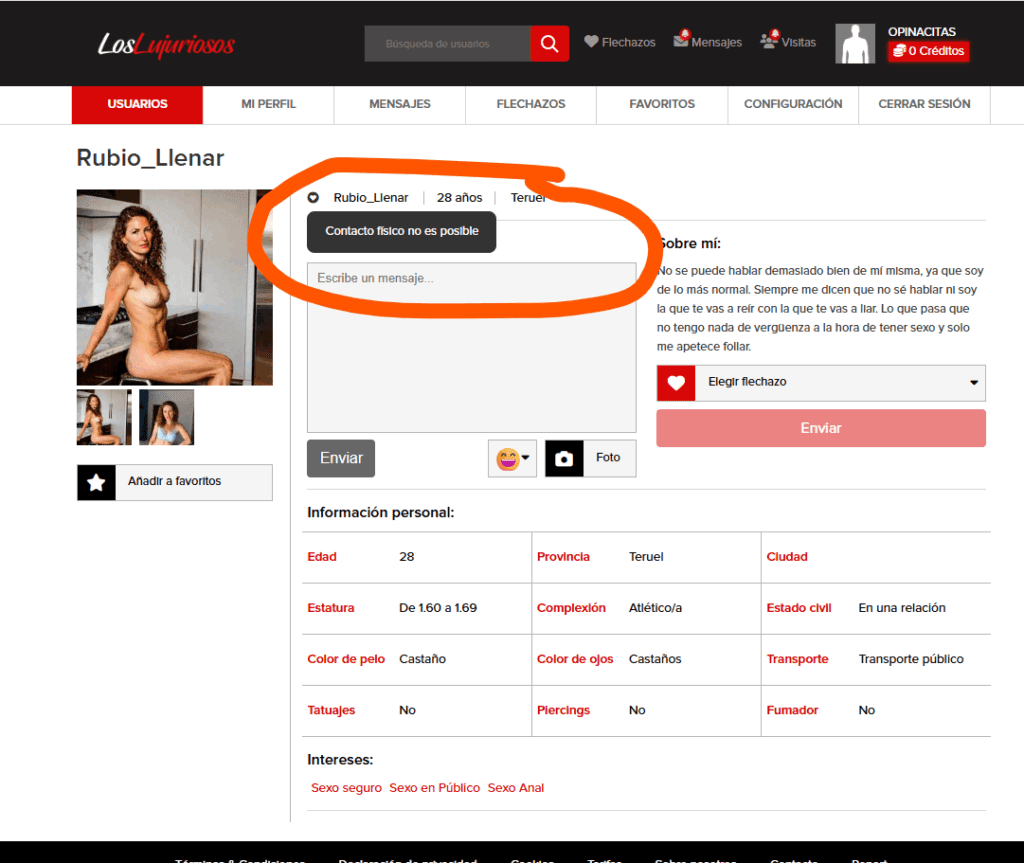Click the 0 Créditos button
The height and width of the screenshot is (863, 1024).
pos(928,51)
